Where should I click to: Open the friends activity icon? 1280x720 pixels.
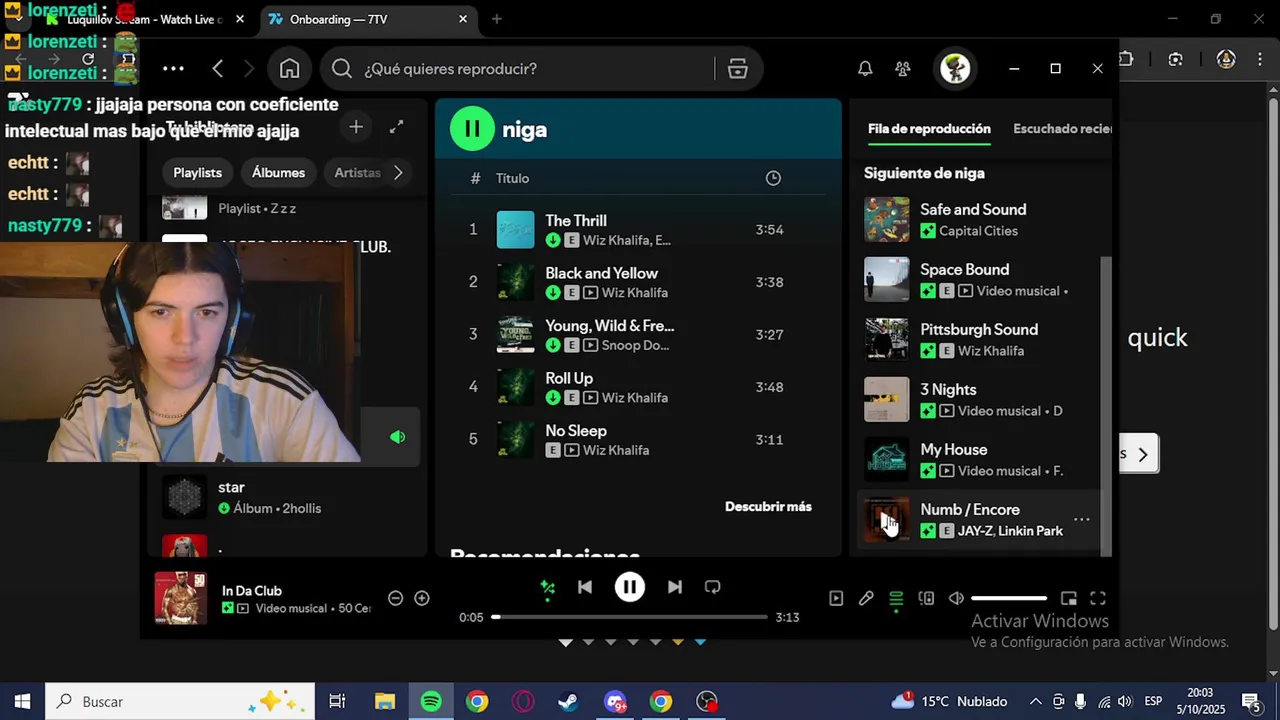903,69
